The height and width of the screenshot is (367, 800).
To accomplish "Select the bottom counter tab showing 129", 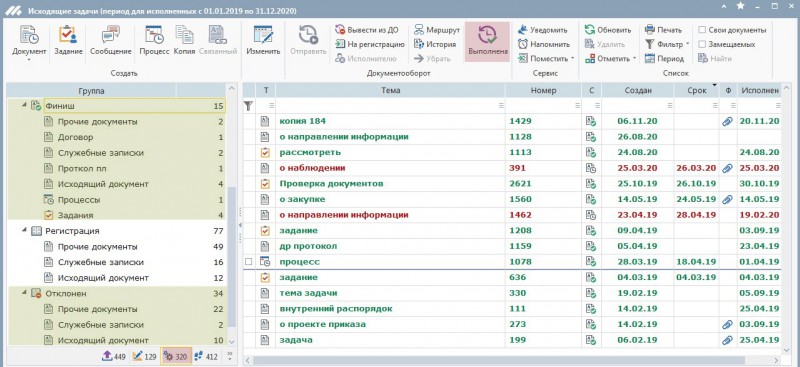I will point(144,357).
